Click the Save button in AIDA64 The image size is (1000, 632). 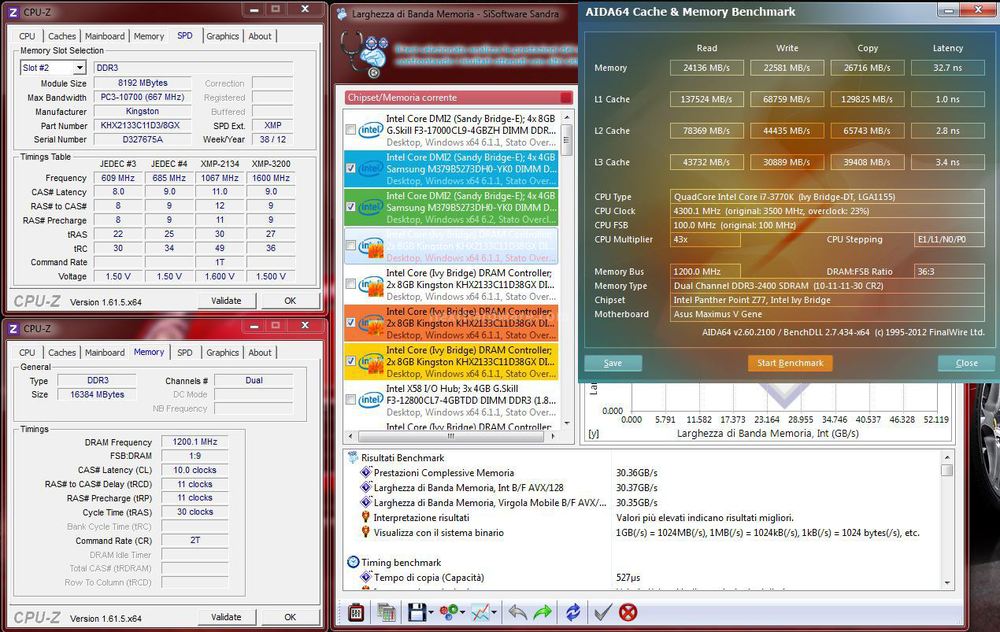coord(613,363)
